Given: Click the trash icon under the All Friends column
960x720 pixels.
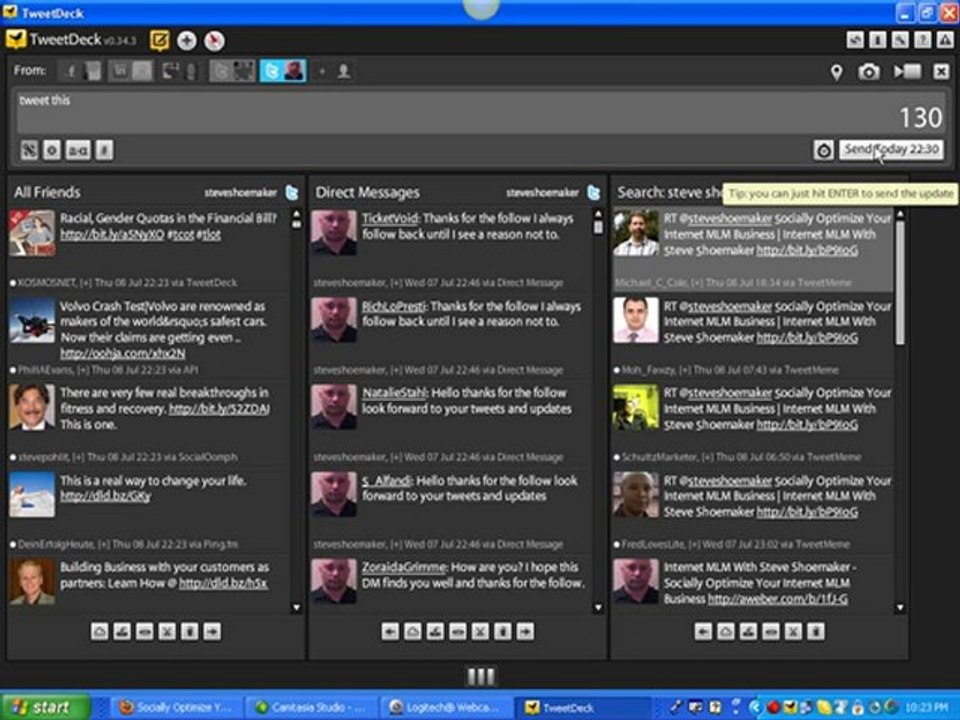Looking at the screenshot, I should [x=190, y=631].
